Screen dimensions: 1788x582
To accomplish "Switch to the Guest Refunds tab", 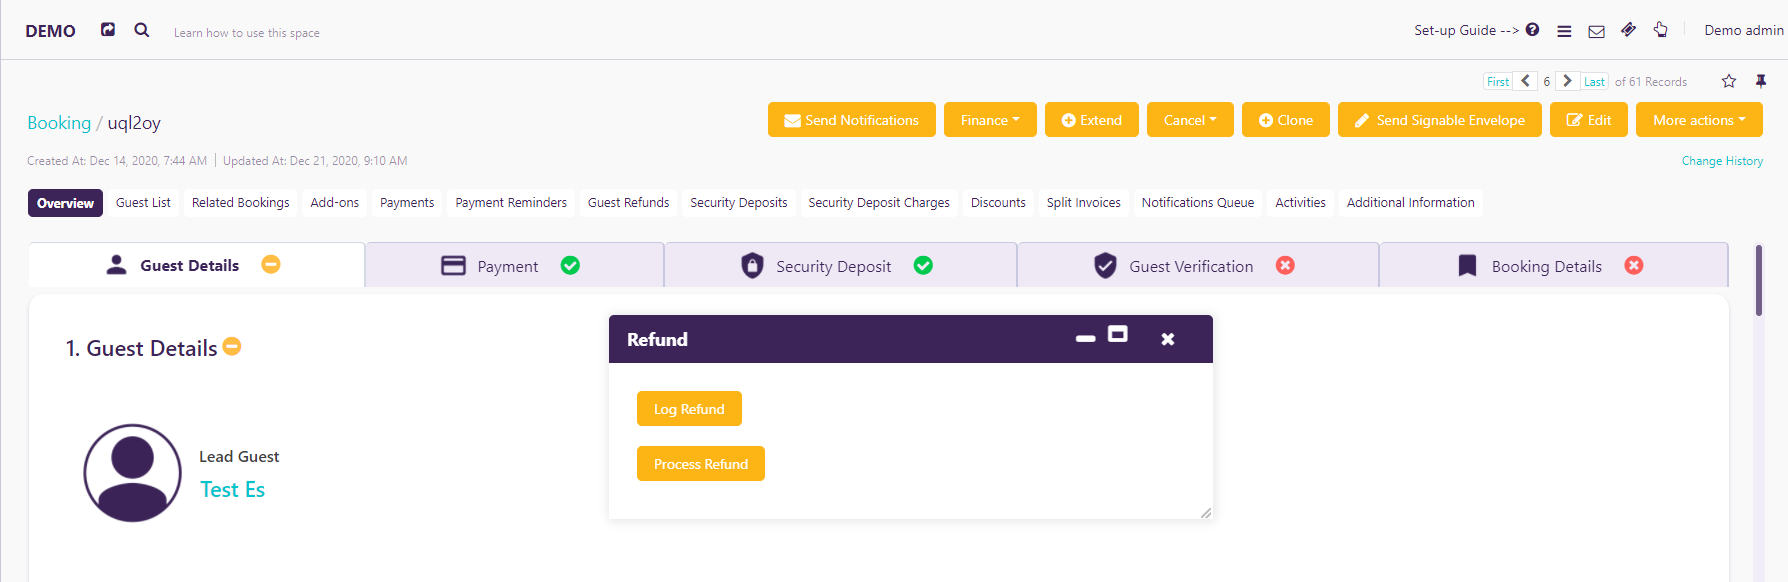I will 628,202.
